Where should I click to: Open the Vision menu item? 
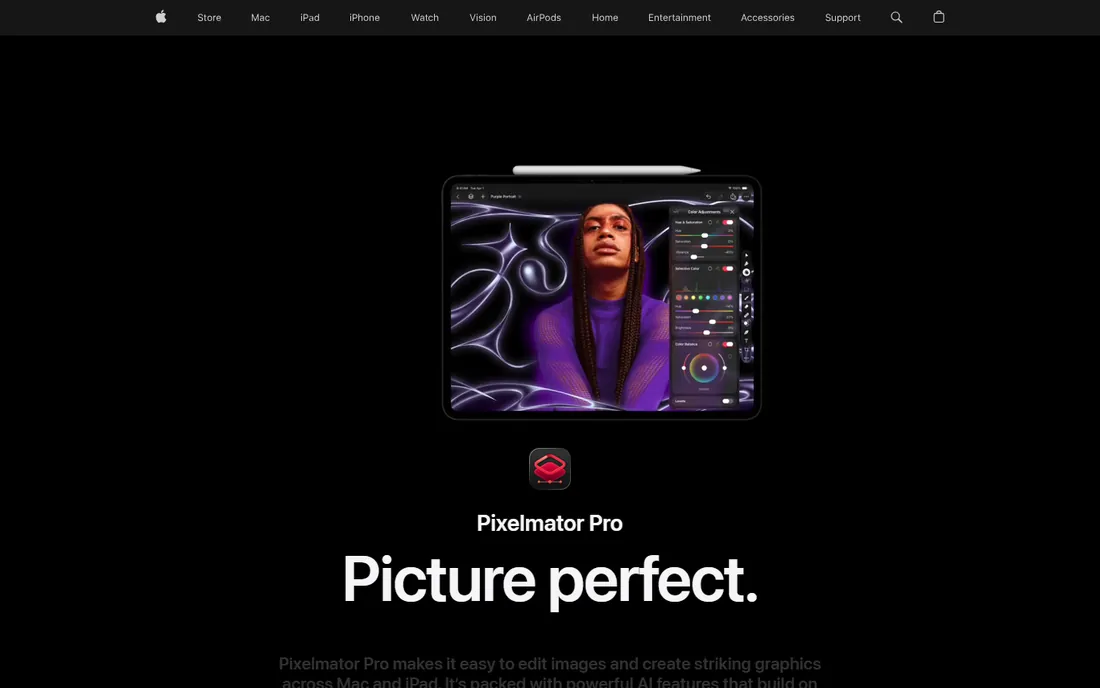tap(483, 18)
